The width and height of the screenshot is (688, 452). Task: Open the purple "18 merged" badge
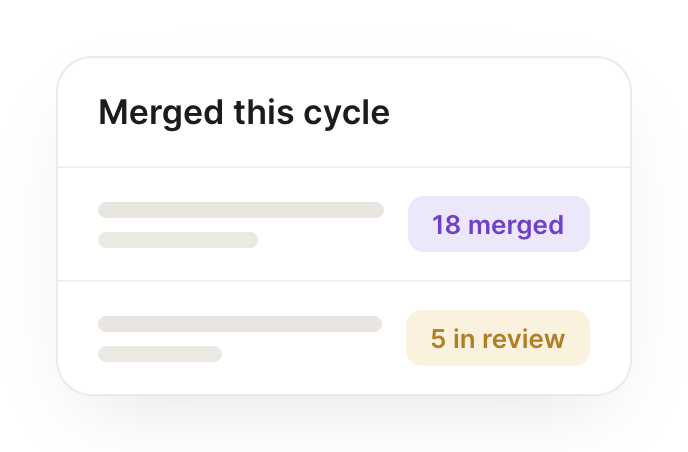[499, 224]
